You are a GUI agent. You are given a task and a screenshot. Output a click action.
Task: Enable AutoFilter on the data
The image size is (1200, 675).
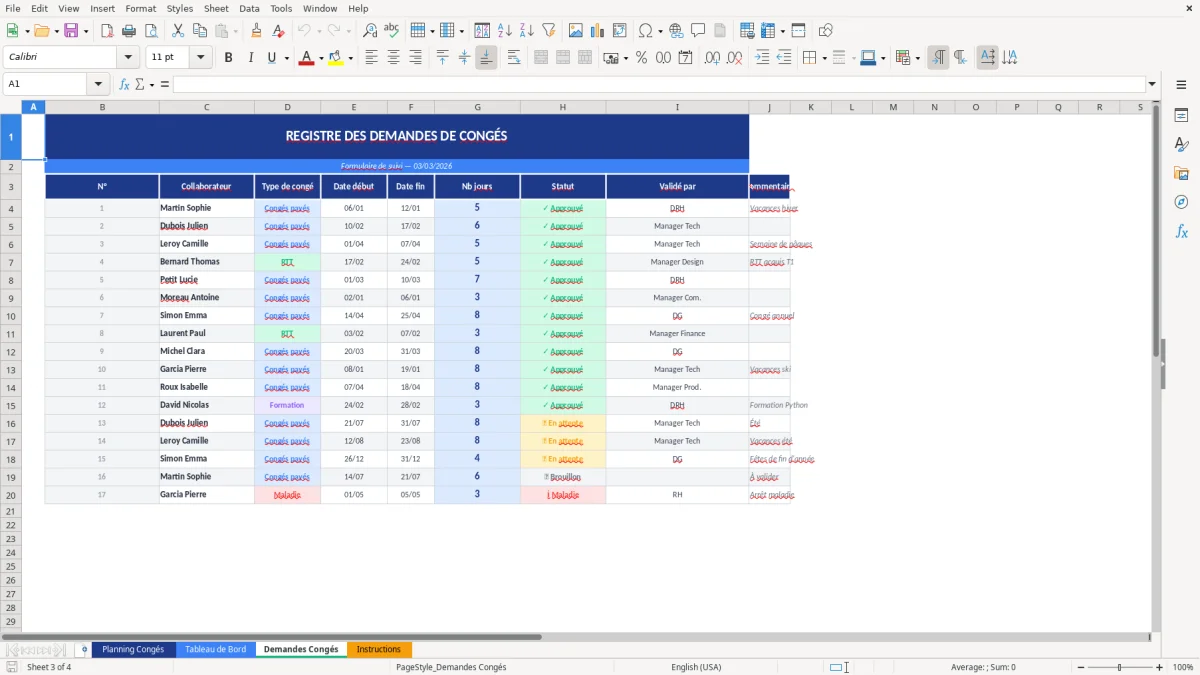tap(549, 30)
